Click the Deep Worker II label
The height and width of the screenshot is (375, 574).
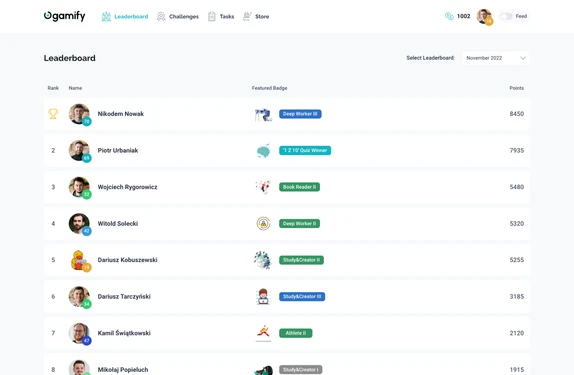click(299, 224)
